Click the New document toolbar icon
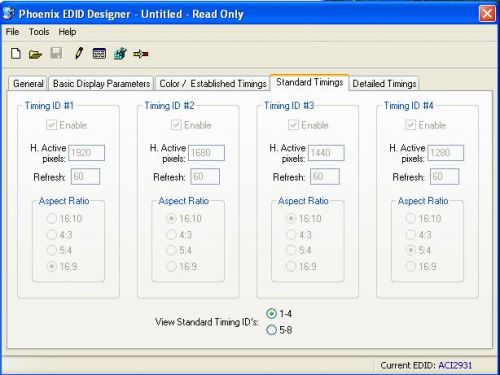500x375 pixels. click(x=16, y=54)
